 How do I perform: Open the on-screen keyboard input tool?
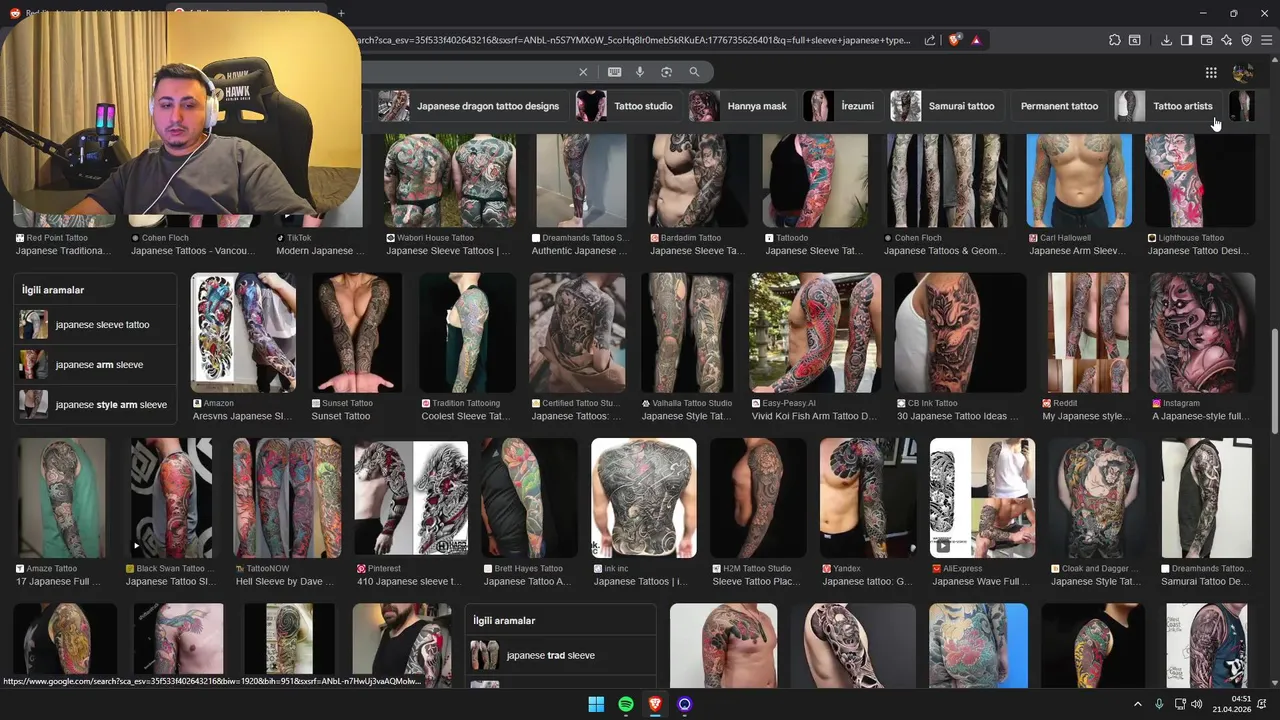tap(614, 72)
